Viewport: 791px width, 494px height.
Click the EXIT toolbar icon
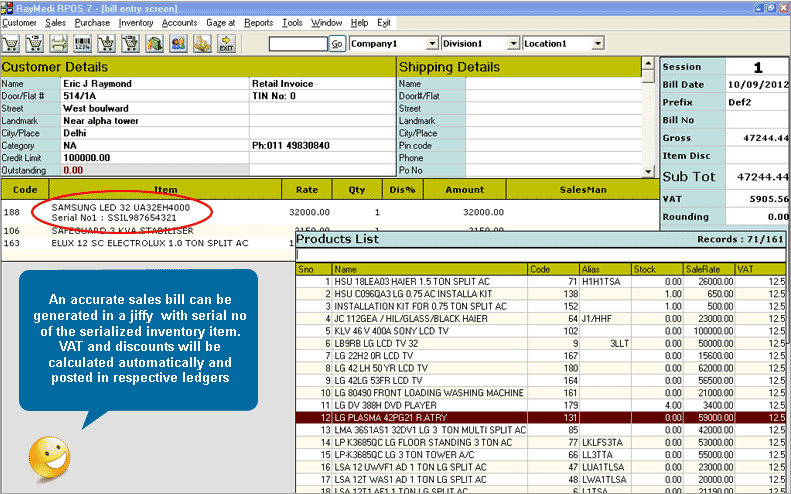coord(227,43)
